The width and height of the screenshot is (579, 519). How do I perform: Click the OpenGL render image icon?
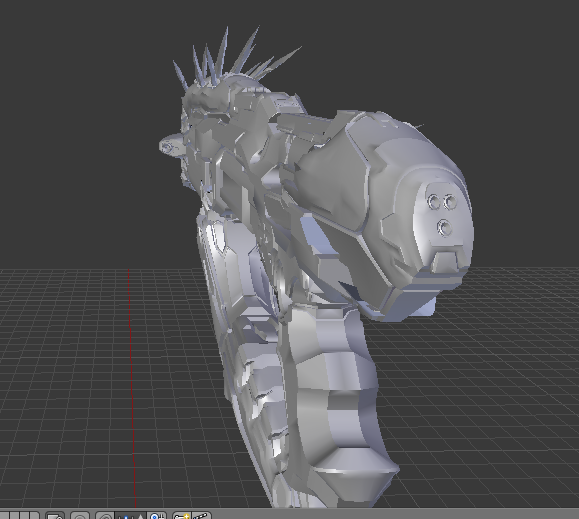click(x=182, y=516)
